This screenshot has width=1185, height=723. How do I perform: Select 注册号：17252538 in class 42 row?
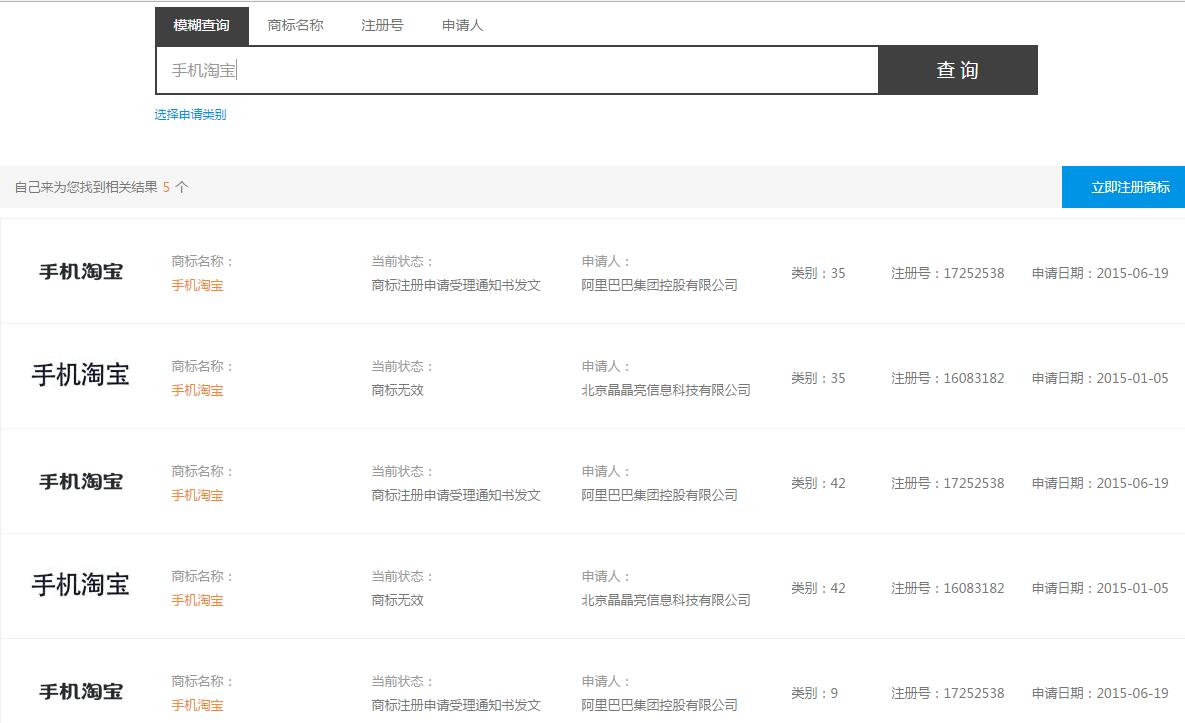(x=948, y=484)
